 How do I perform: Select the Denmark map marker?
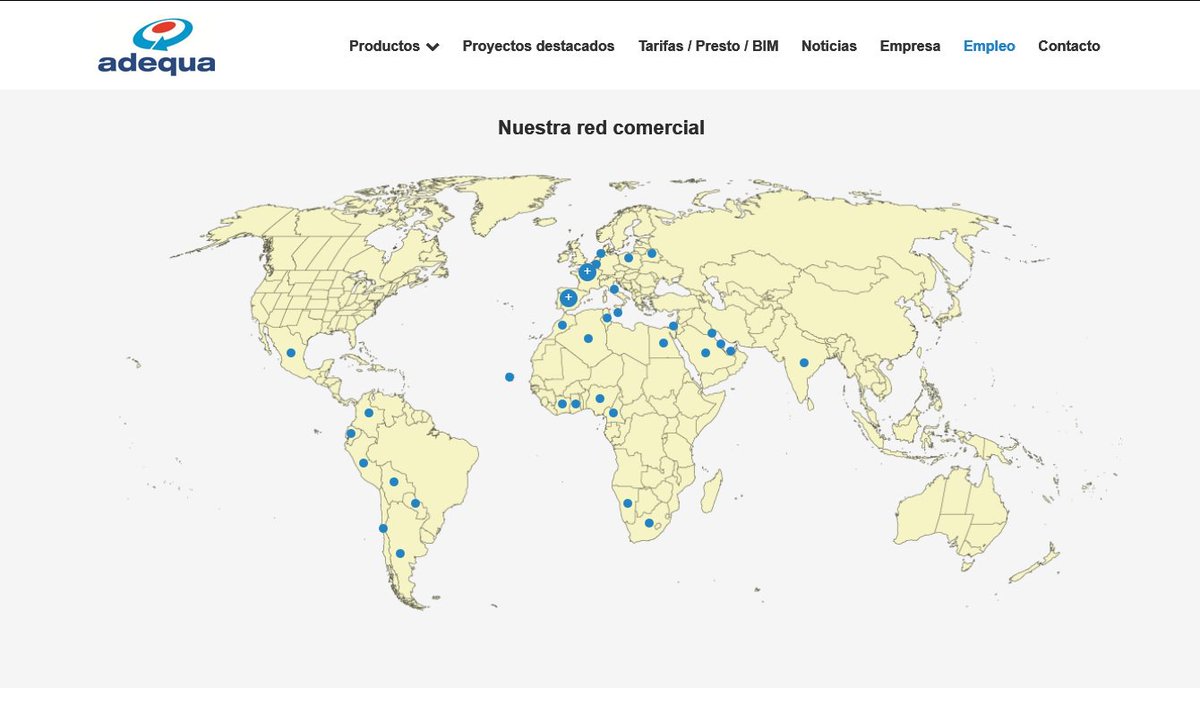(600, 253)
